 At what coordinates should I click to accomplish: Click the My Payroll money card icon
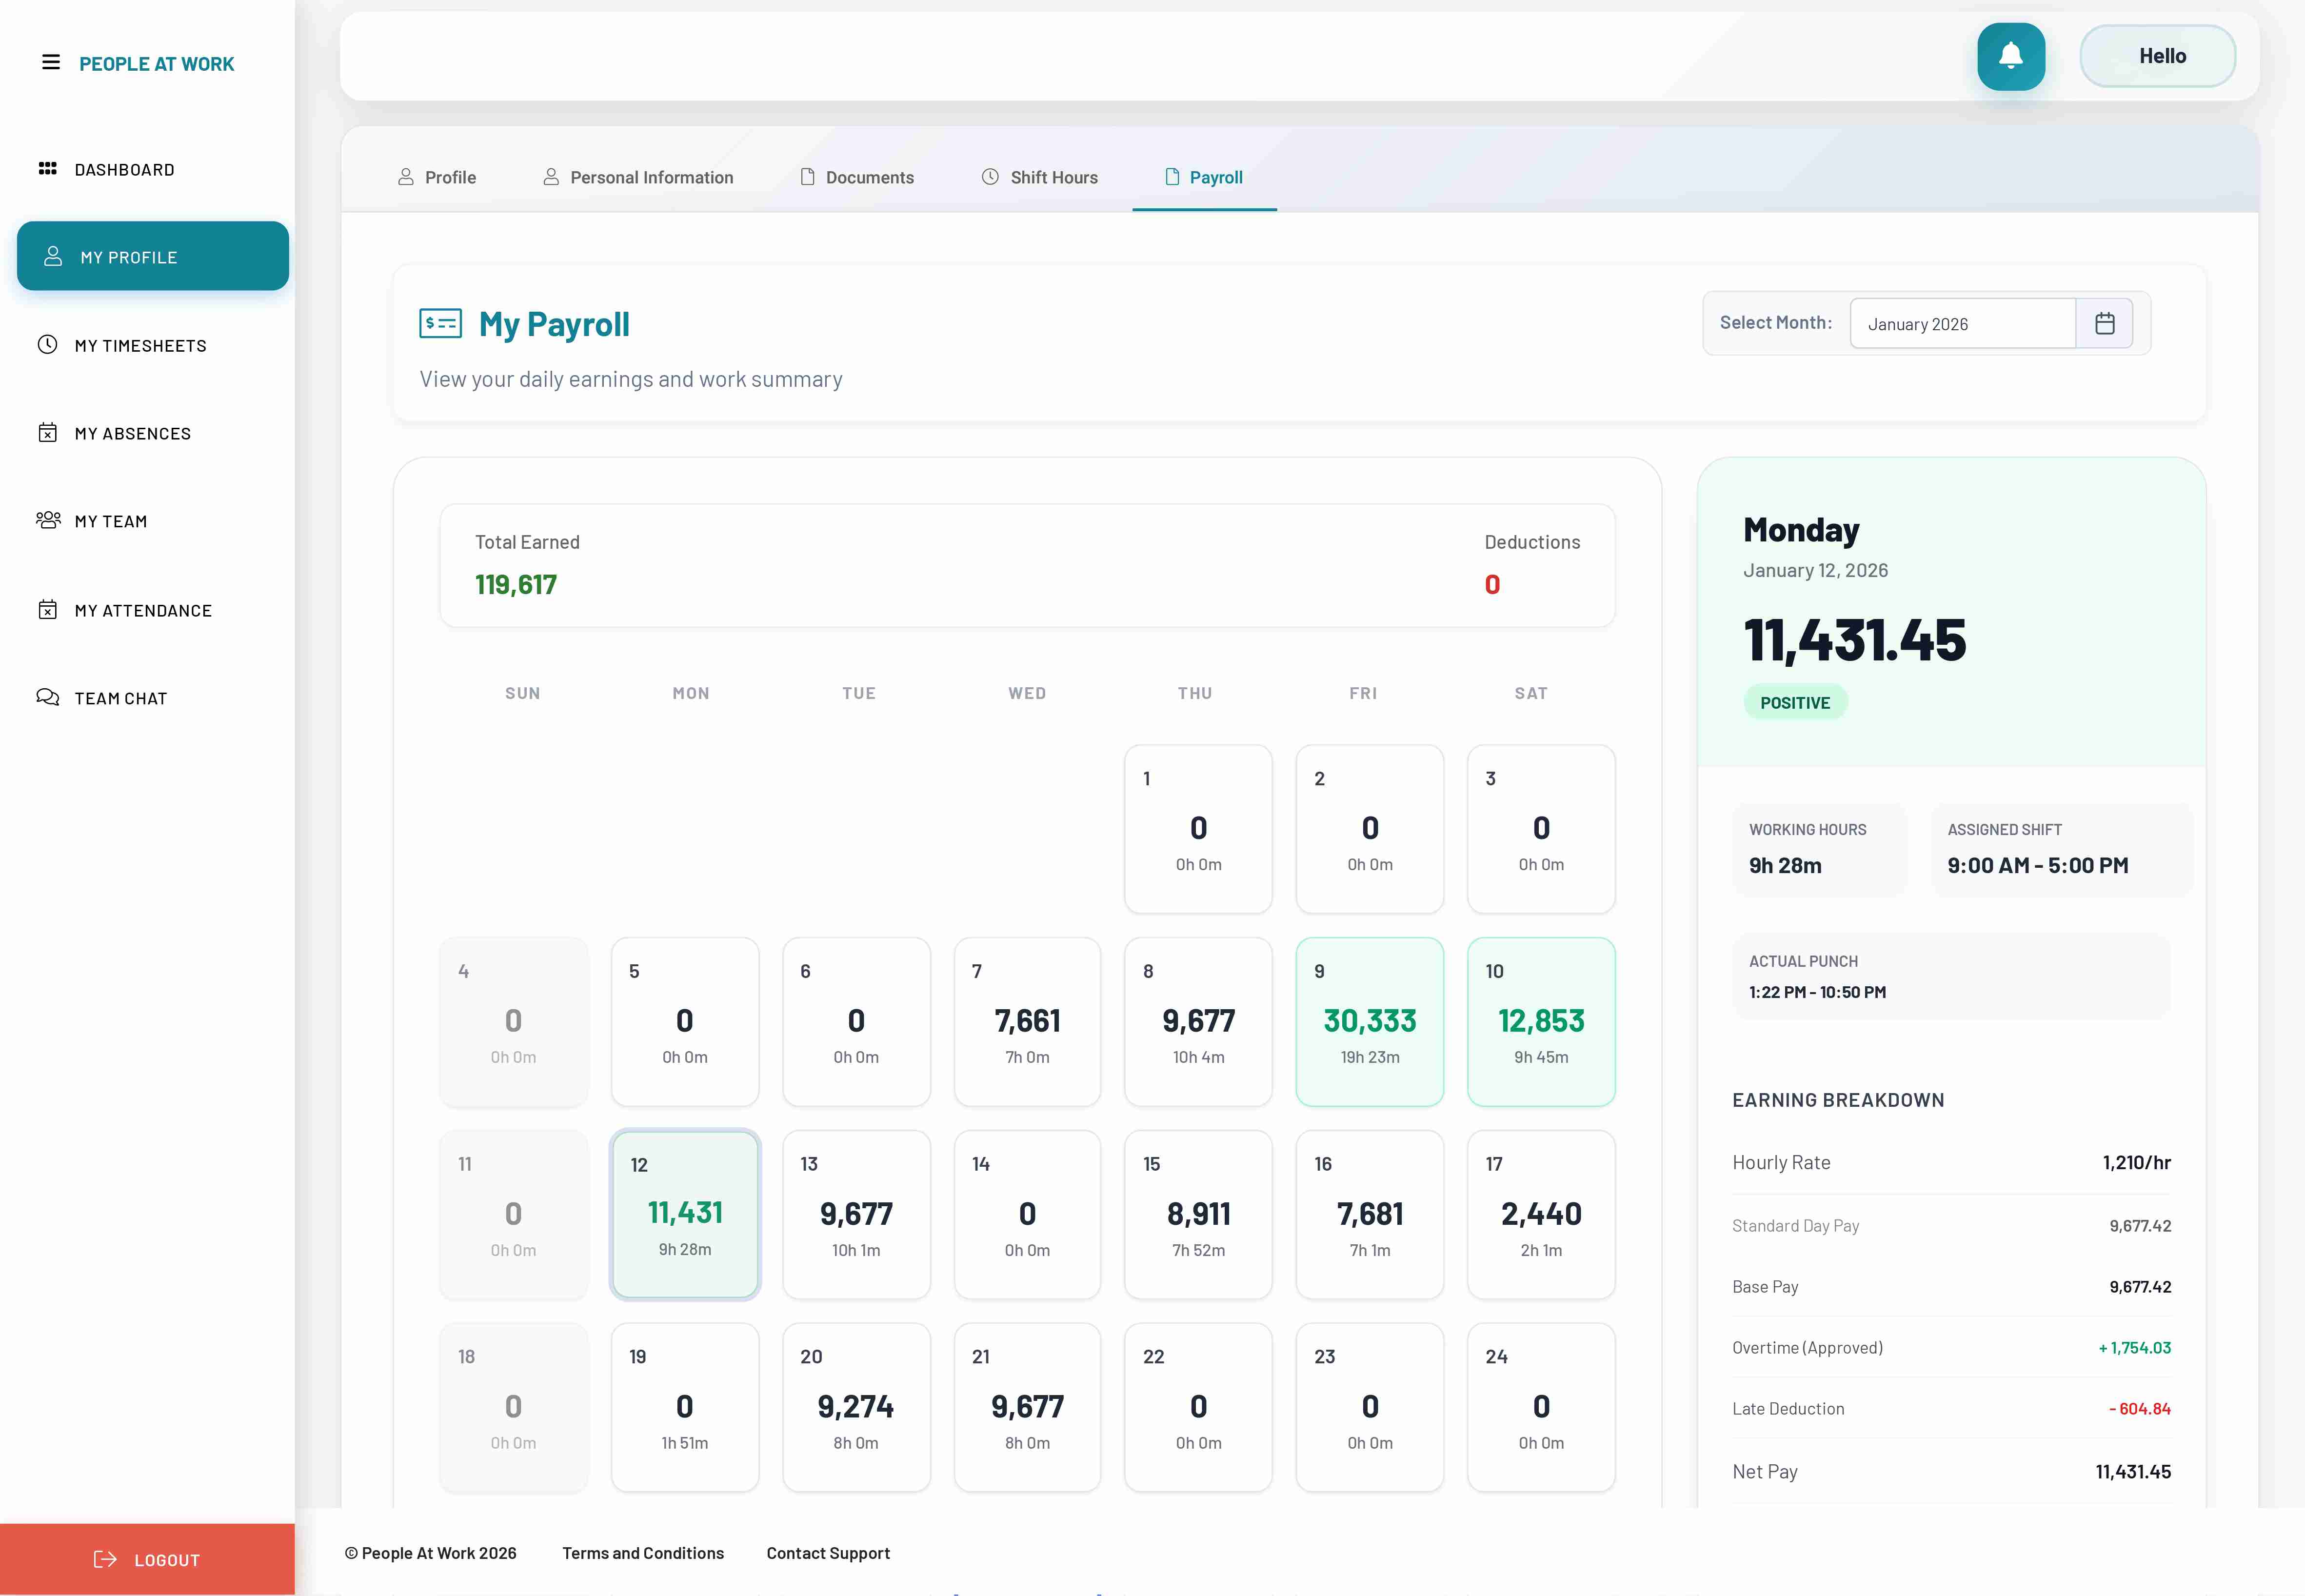440,324
